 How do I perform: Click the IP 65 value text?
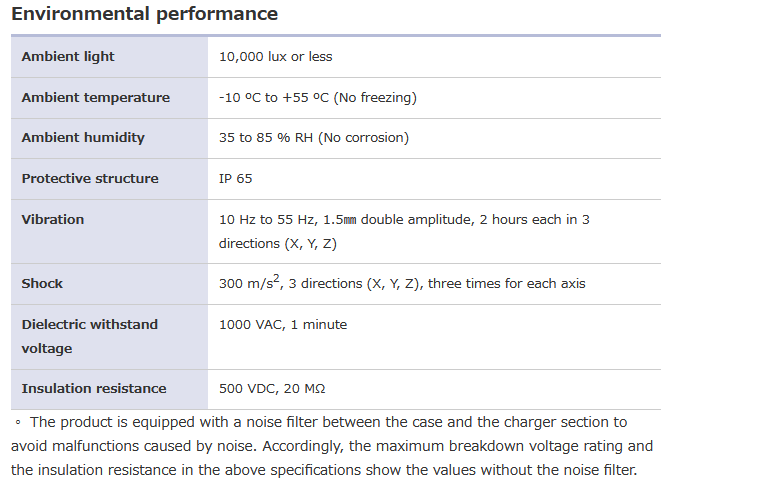tap(236, 179)
